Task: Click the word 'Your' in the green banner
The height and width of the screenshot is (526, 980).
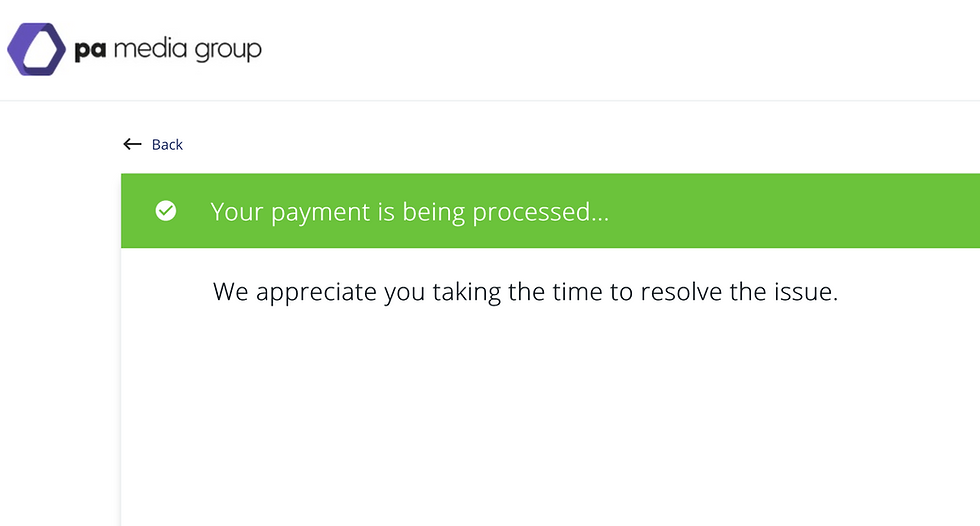Action: click(237, 211)
